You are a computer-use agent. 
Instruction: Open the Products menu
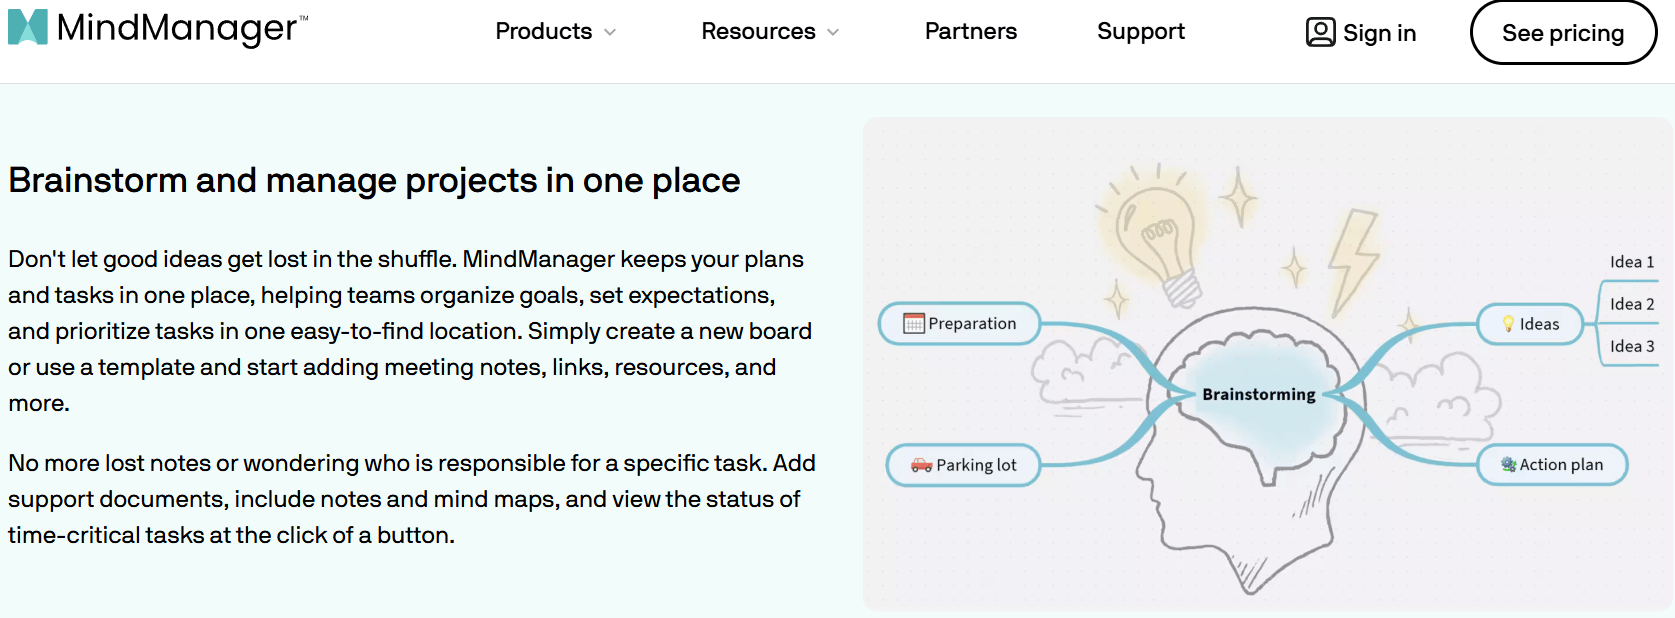(544, 31)
